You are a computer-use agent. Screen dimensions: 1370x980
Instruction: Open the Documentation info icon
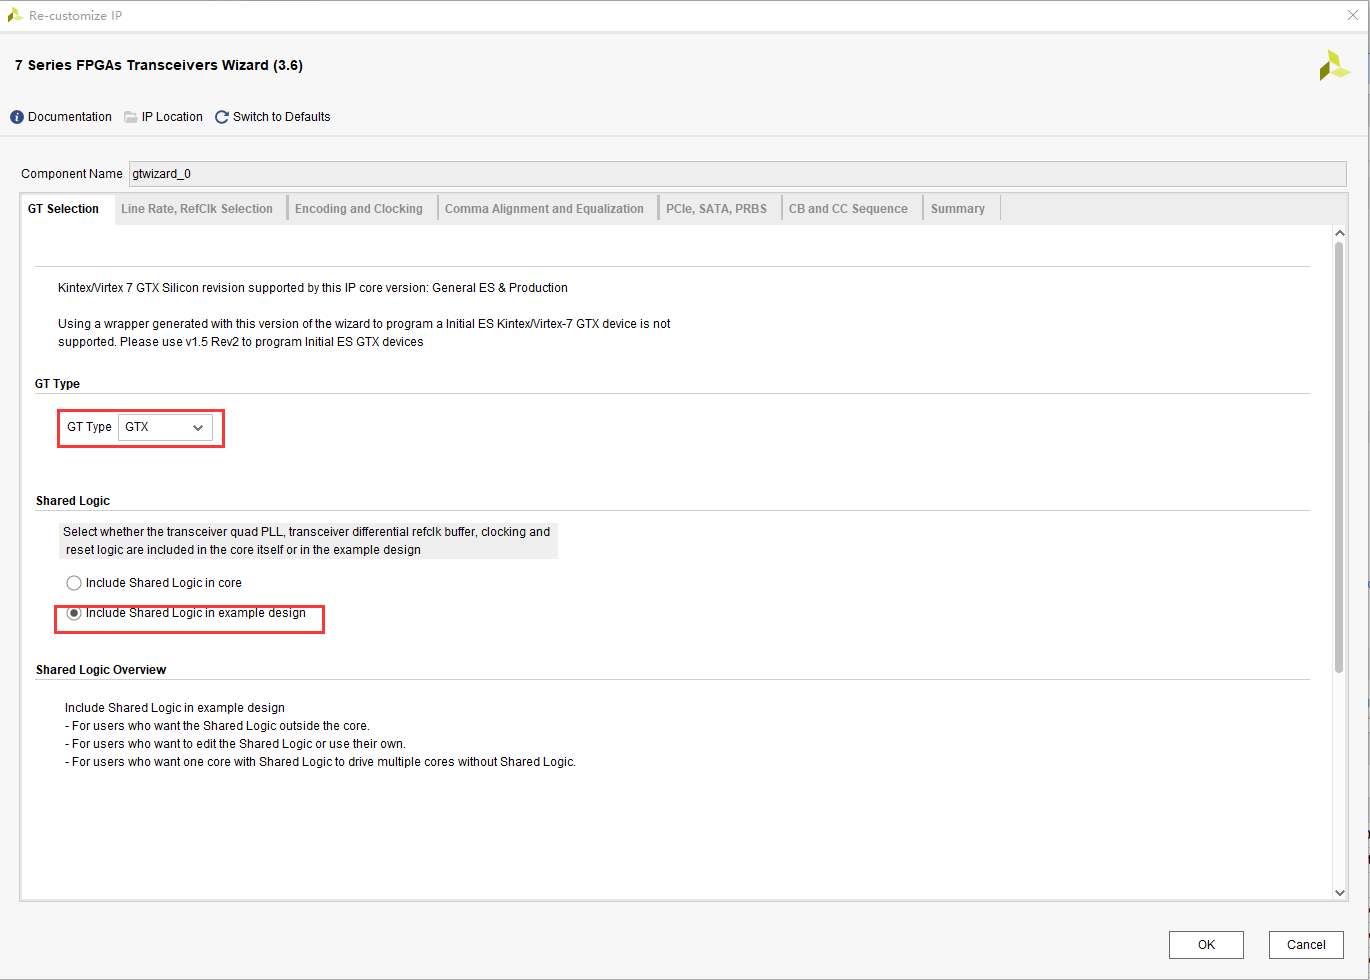[x=17, y=117]
